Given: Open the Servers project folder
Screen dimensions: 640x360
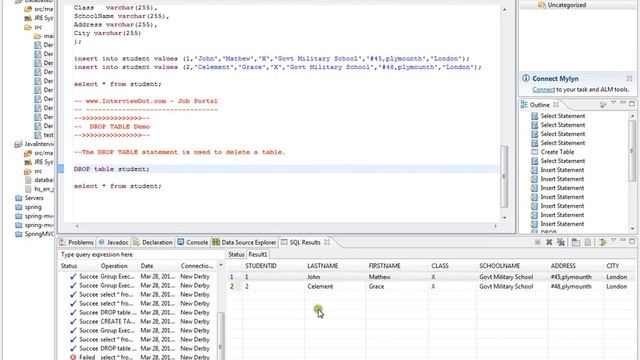Looking at the screenshot, I should coord(29,198).
